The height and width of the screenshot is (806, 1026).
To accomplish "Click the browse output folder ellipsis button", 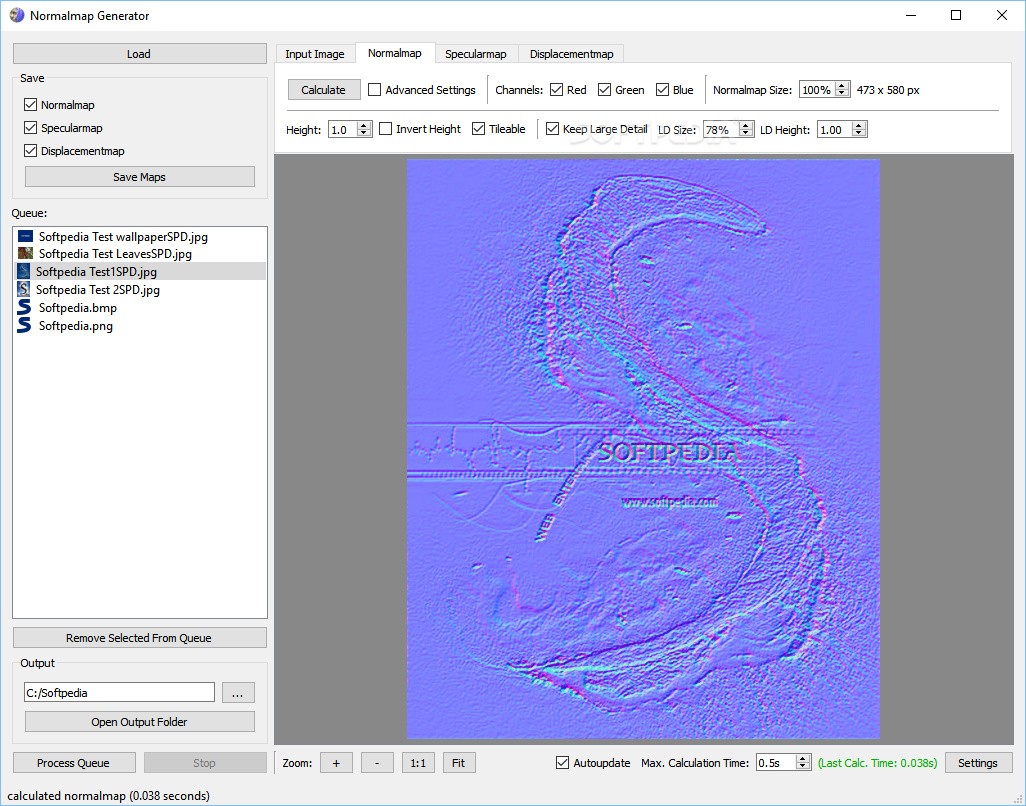I will [238, 693].
